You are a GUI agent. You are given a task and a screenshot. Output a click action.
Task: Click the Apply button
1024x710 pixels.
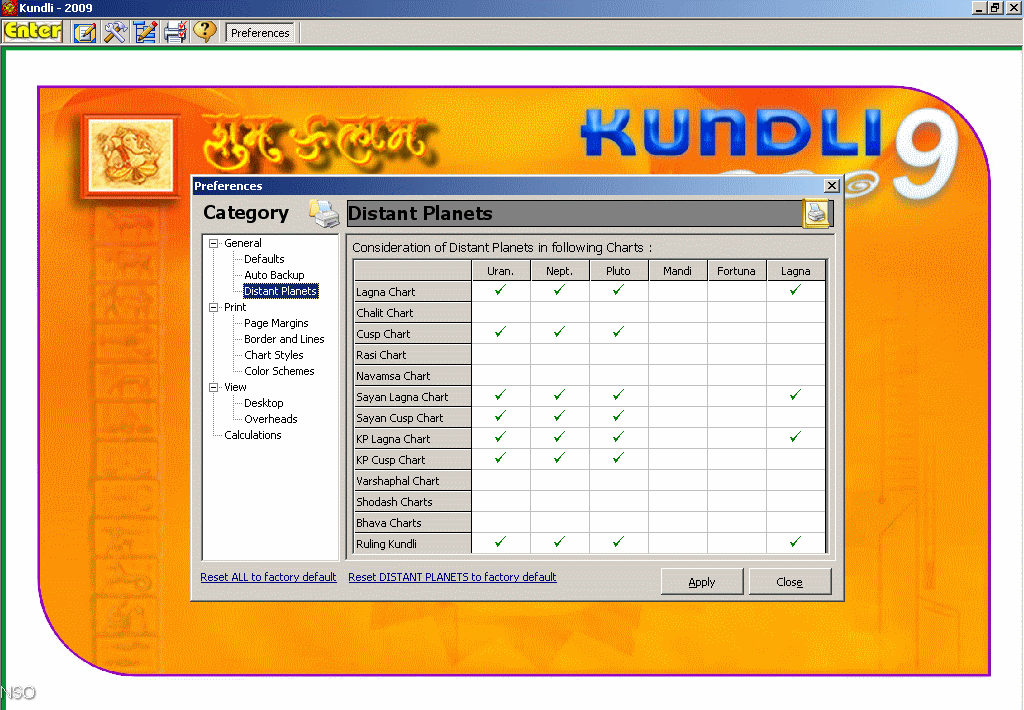point(702,582)
